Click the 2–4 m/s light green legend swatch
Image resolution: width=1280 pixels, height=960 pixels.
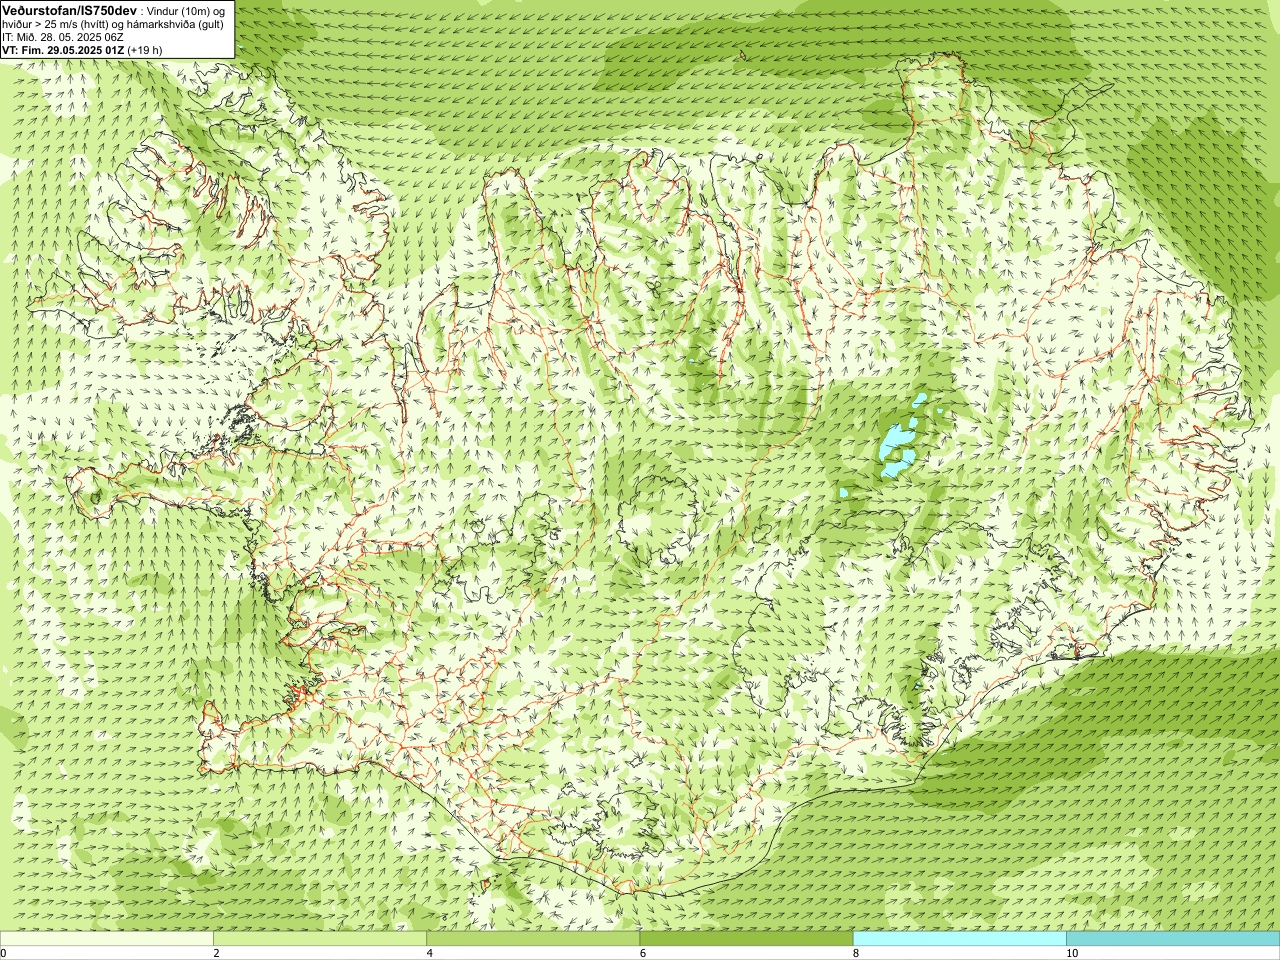tap(320, 939)
